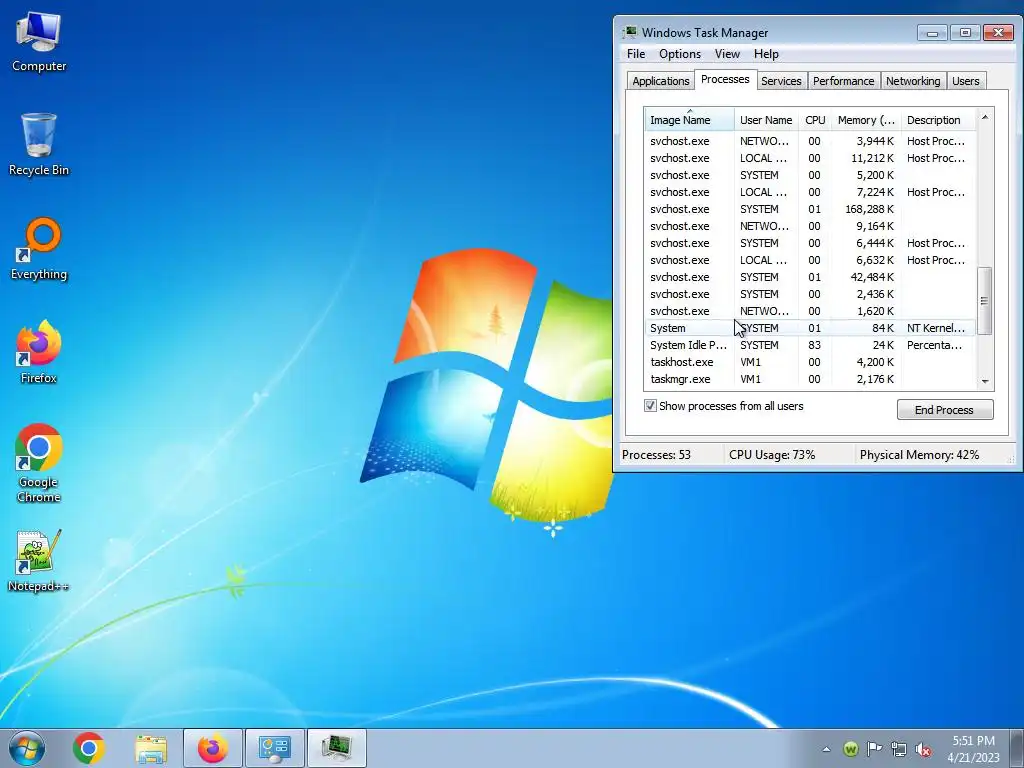Select the taskmgr.exe process
The width and height of the screenshot is (1024, 768).
click(810, 379)
